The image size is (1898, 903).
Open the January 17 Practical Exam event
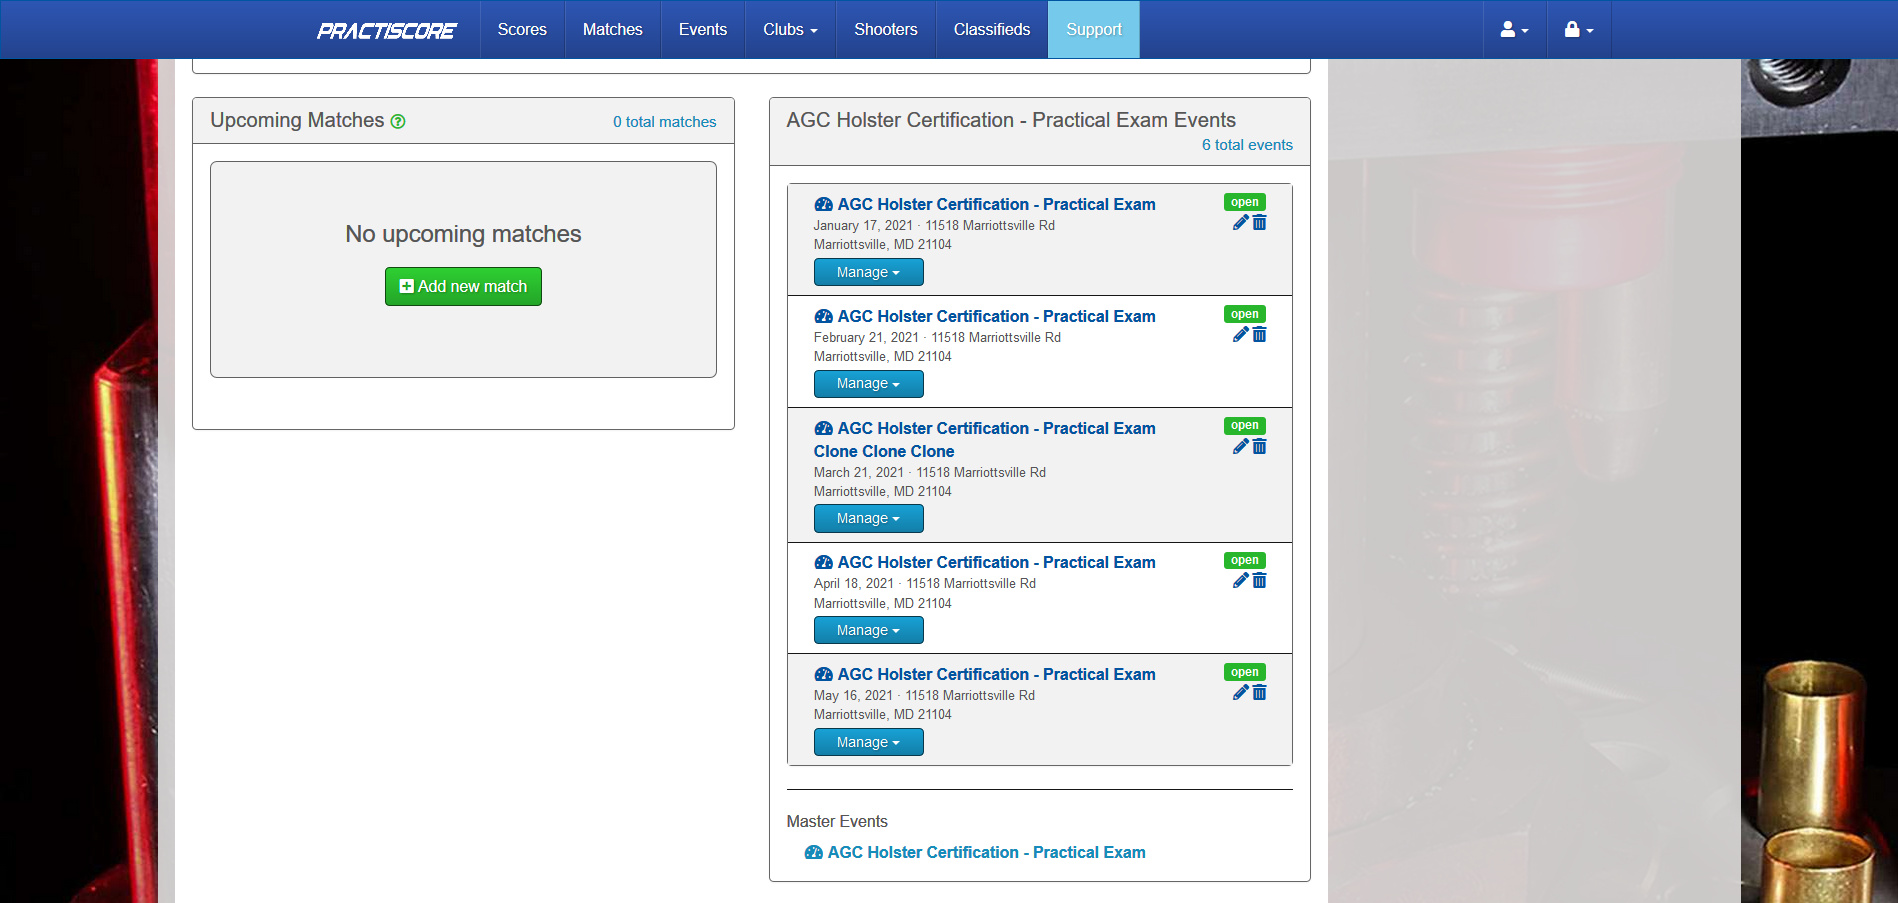click(x=985, y=204)
